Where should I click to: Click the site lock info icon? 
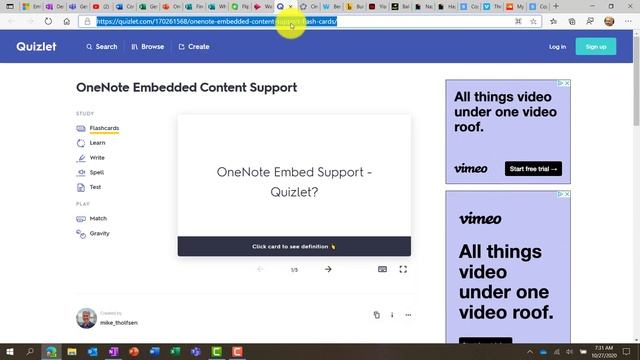pos(87,21)
